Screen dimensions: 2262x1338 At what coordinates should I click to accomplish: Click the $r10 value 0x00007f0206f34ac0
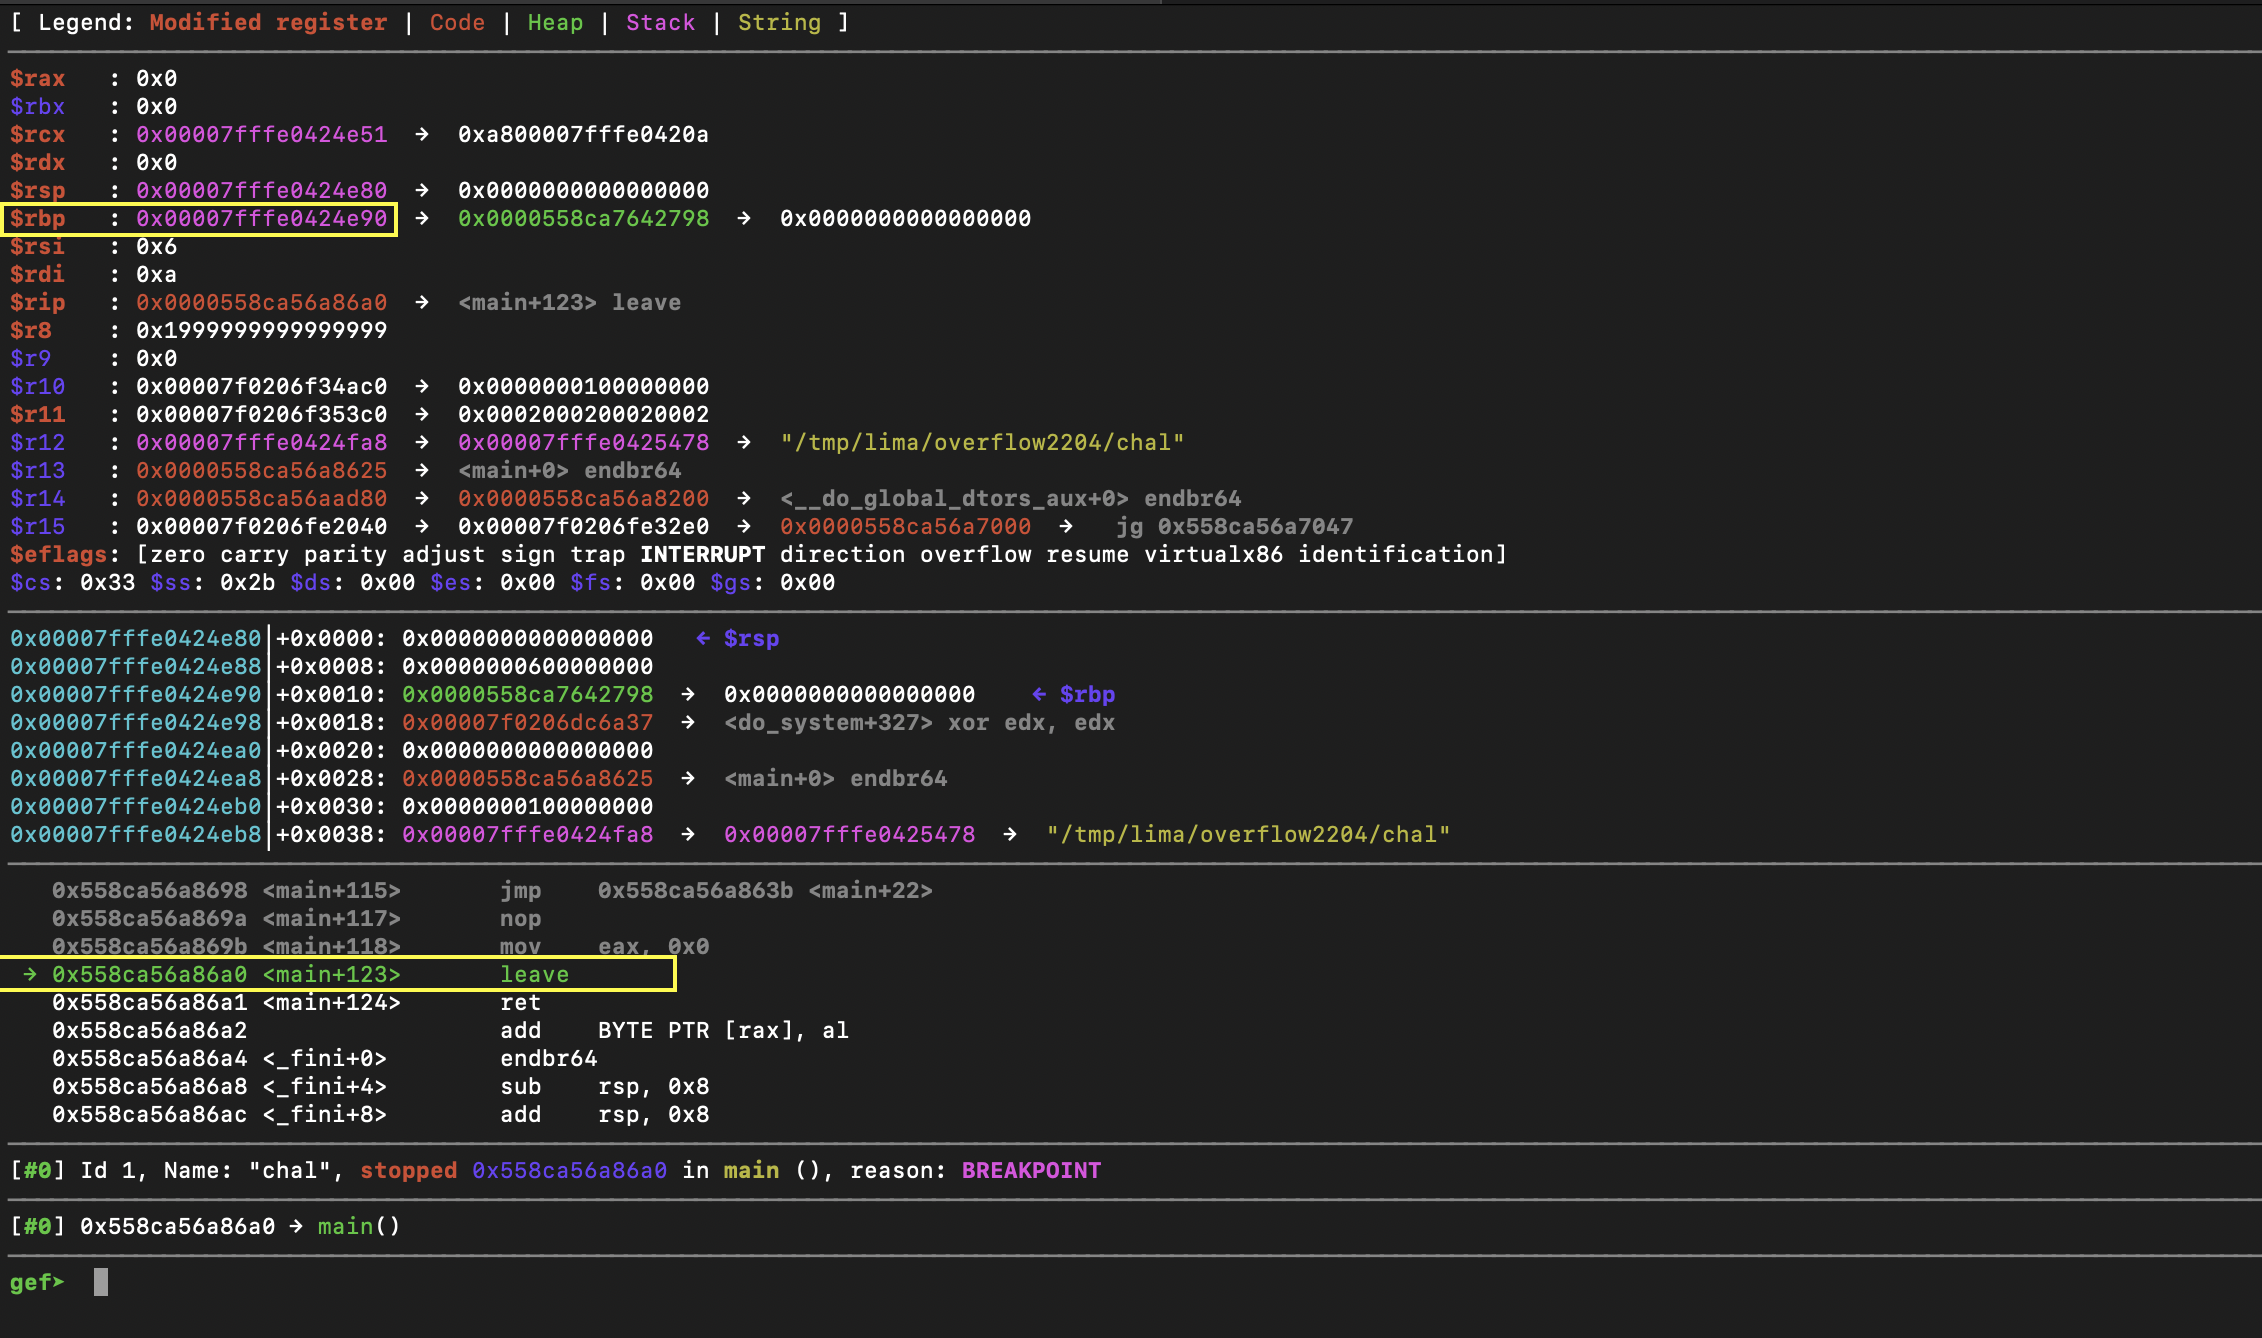tap(262, 386)
